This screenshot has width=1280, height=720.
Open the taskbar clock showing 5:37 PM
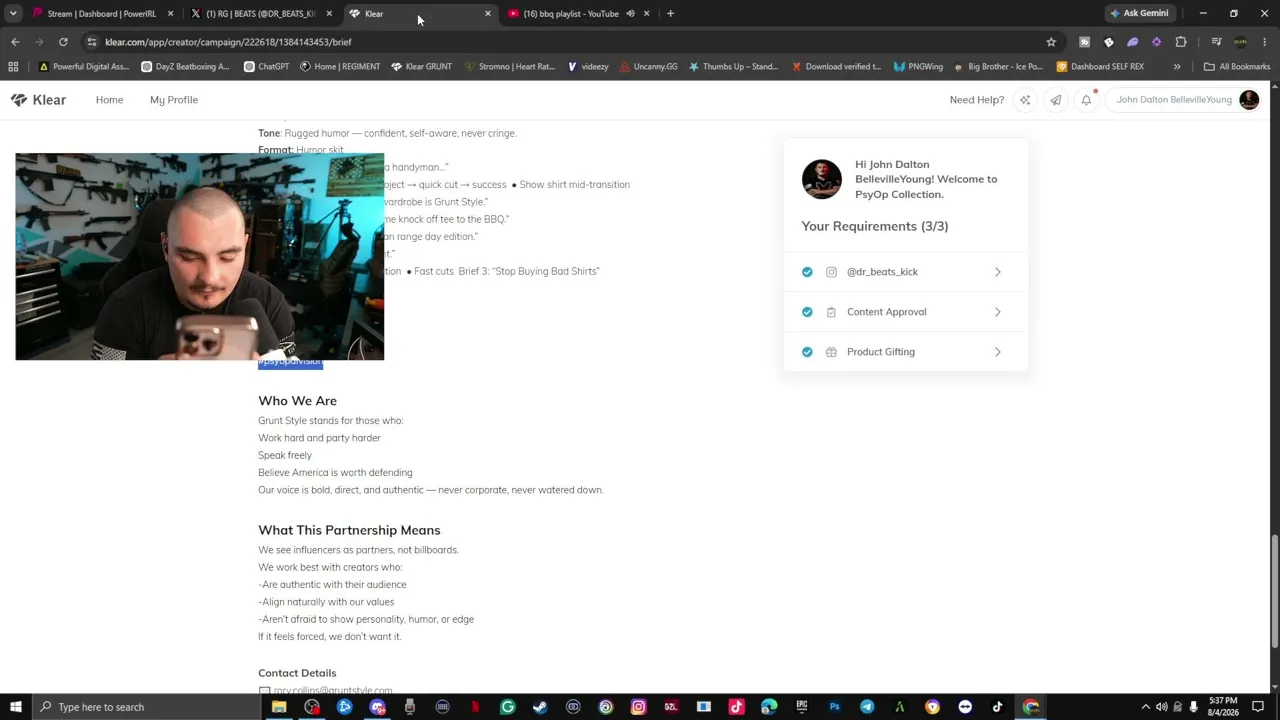pyautogui.click(x=1224, y=707)
